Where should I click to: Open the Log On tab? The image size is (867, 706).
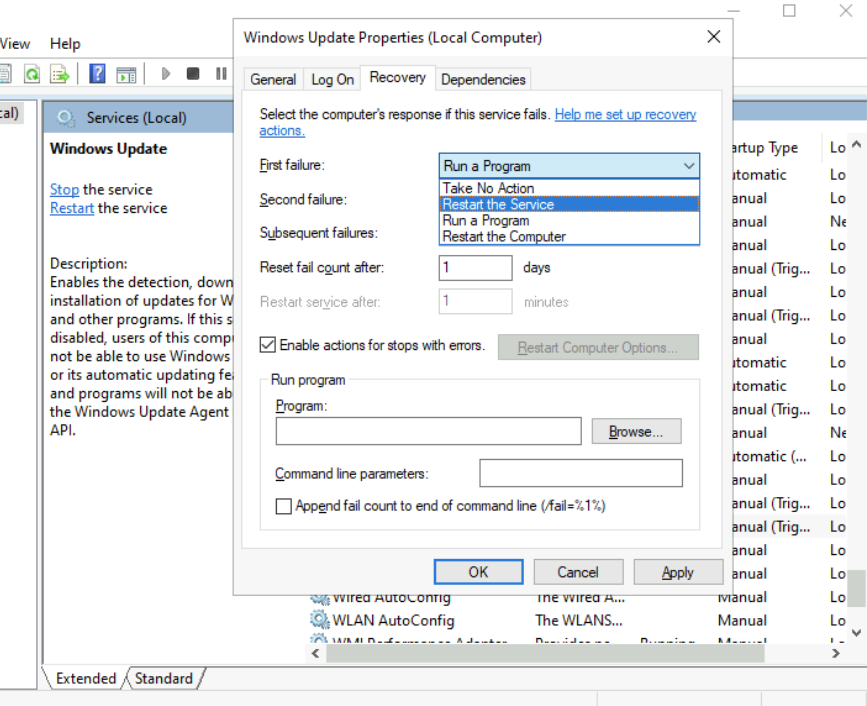tap(332, 79)
